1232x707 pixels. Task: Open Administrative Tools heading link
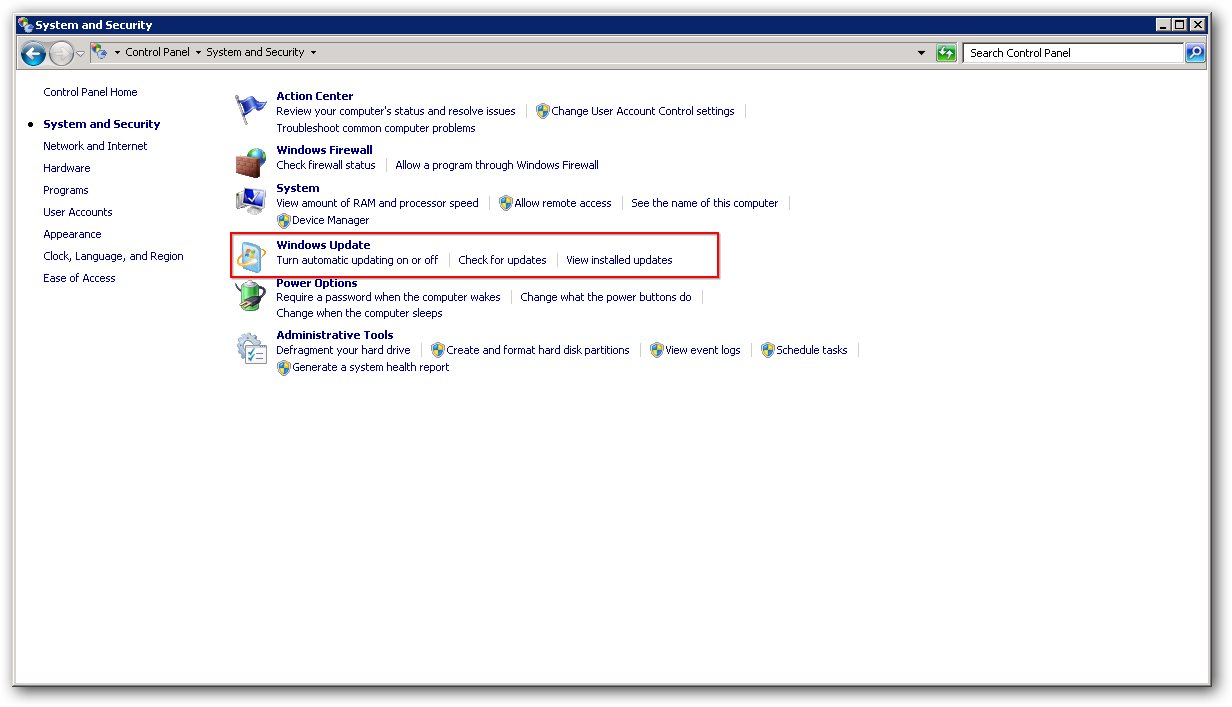(334, 335)
